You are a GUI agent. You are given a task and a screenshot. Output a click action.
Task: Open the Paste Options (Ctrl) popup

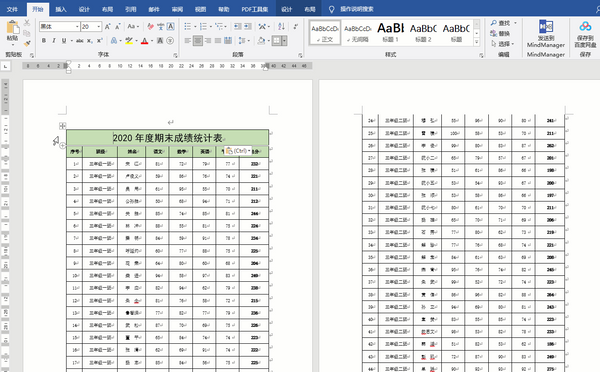pyautogui.click(x=238, y=151)
